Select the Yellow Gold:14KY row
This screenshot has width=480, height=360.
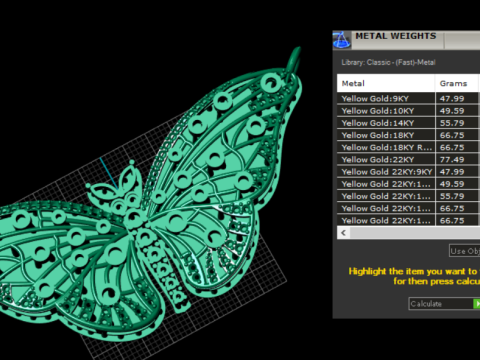tap(408, 123)
